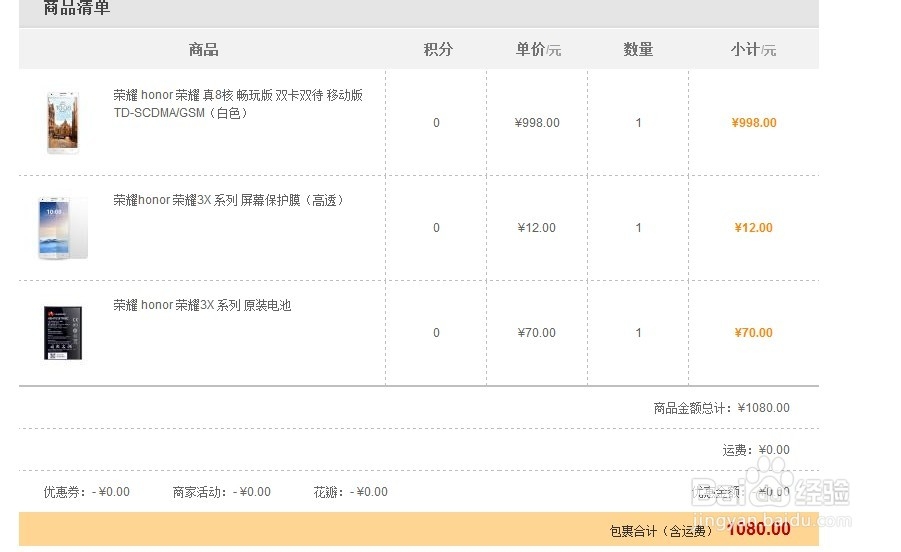Select the 商品清单 section title
Screen dimensions: 901x552
pos(77,7)
